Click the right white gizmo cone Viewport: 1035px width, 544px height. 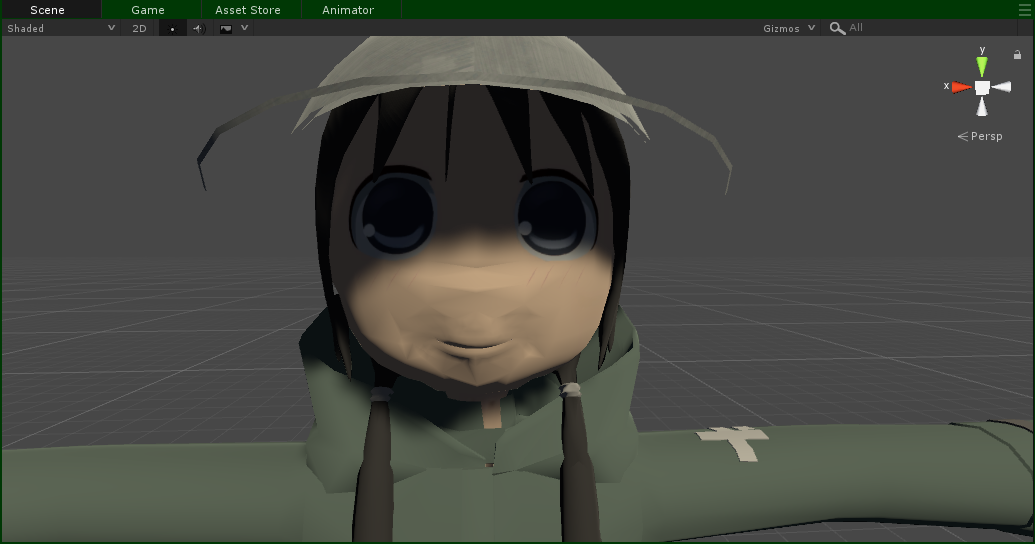pos(1002,87)
